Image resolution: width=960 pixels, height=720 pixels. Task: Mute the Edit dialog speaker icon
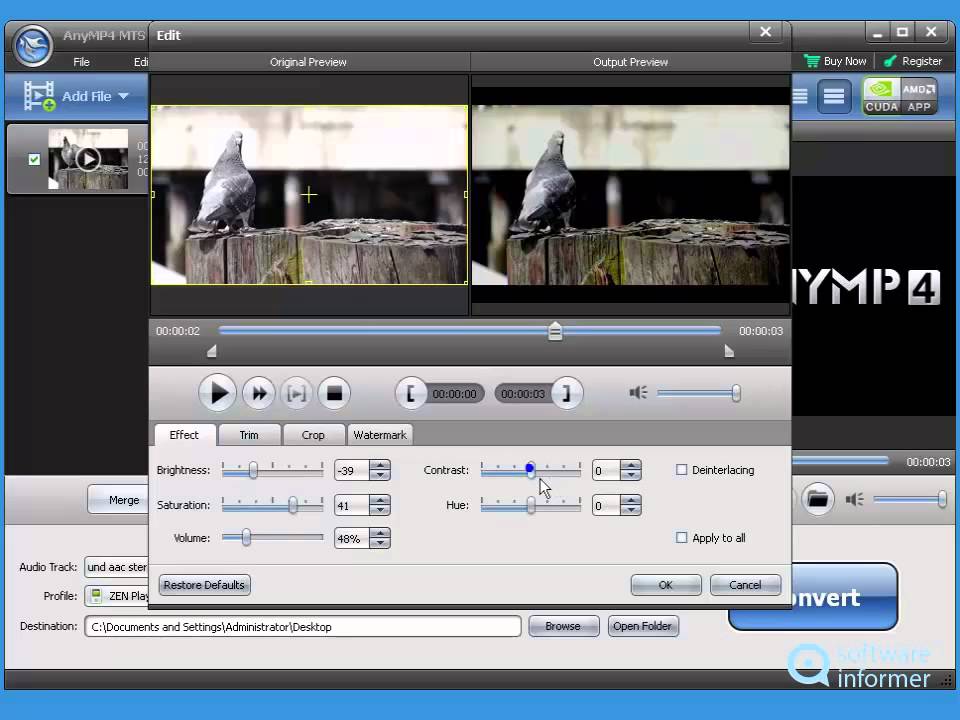[638, 392]
